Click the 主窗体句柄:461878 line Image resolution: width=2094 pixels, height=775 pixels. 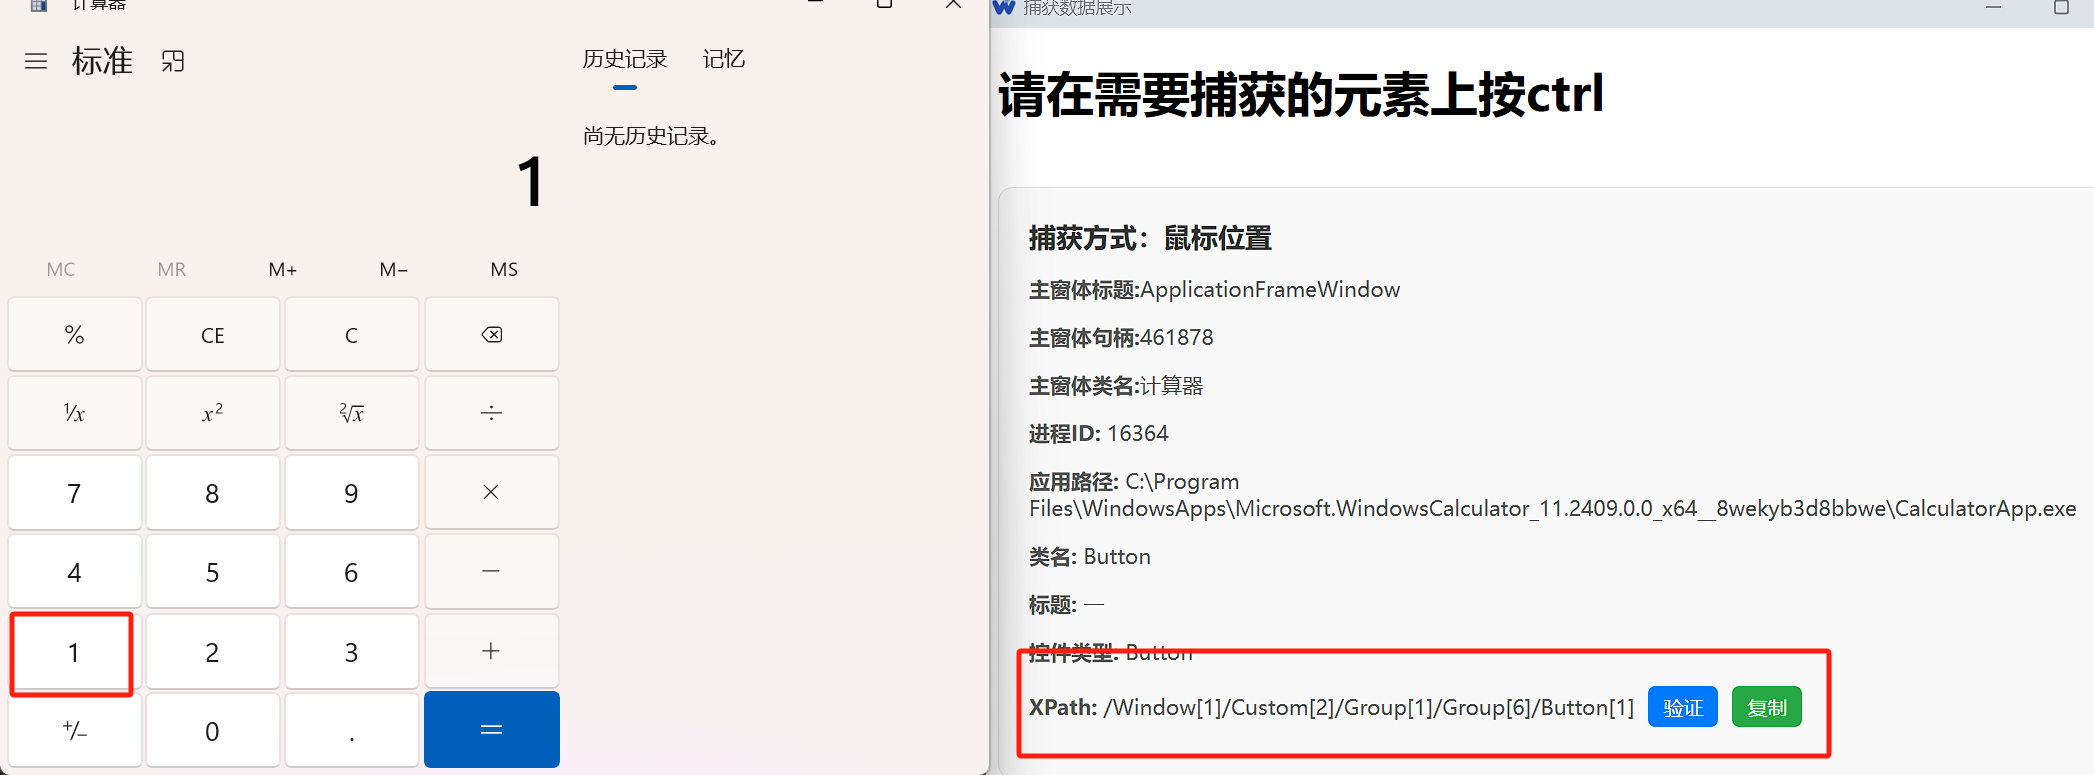[x=1121, y=337]
